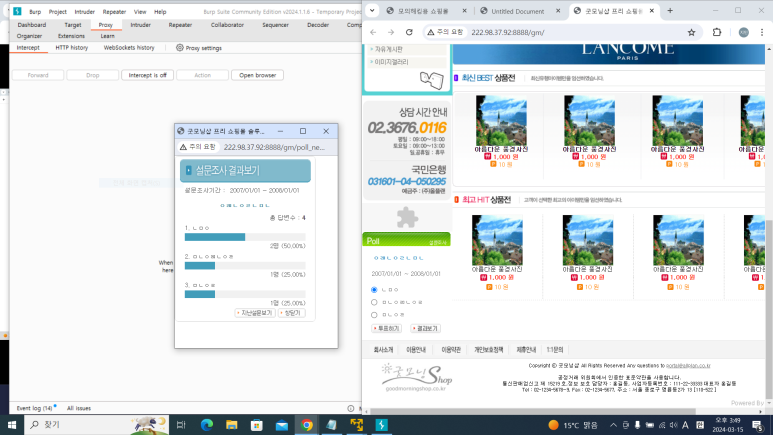The height and width of the screenshot is (435, 773).
Task: Open the Help menu
Action: click(160, 11)
